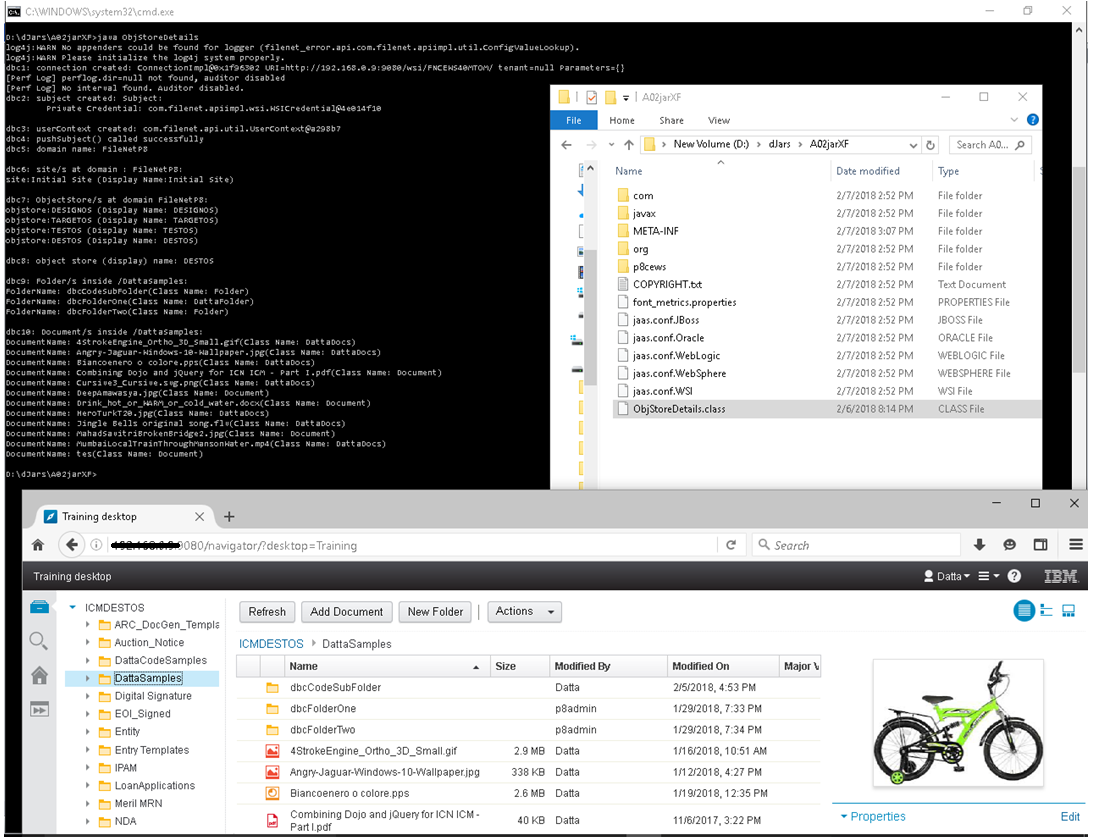The width and height of the screenshot is (1093, 837).
Task: Open the Search icon in Navigator sidebar
Action: pos(38,641)
